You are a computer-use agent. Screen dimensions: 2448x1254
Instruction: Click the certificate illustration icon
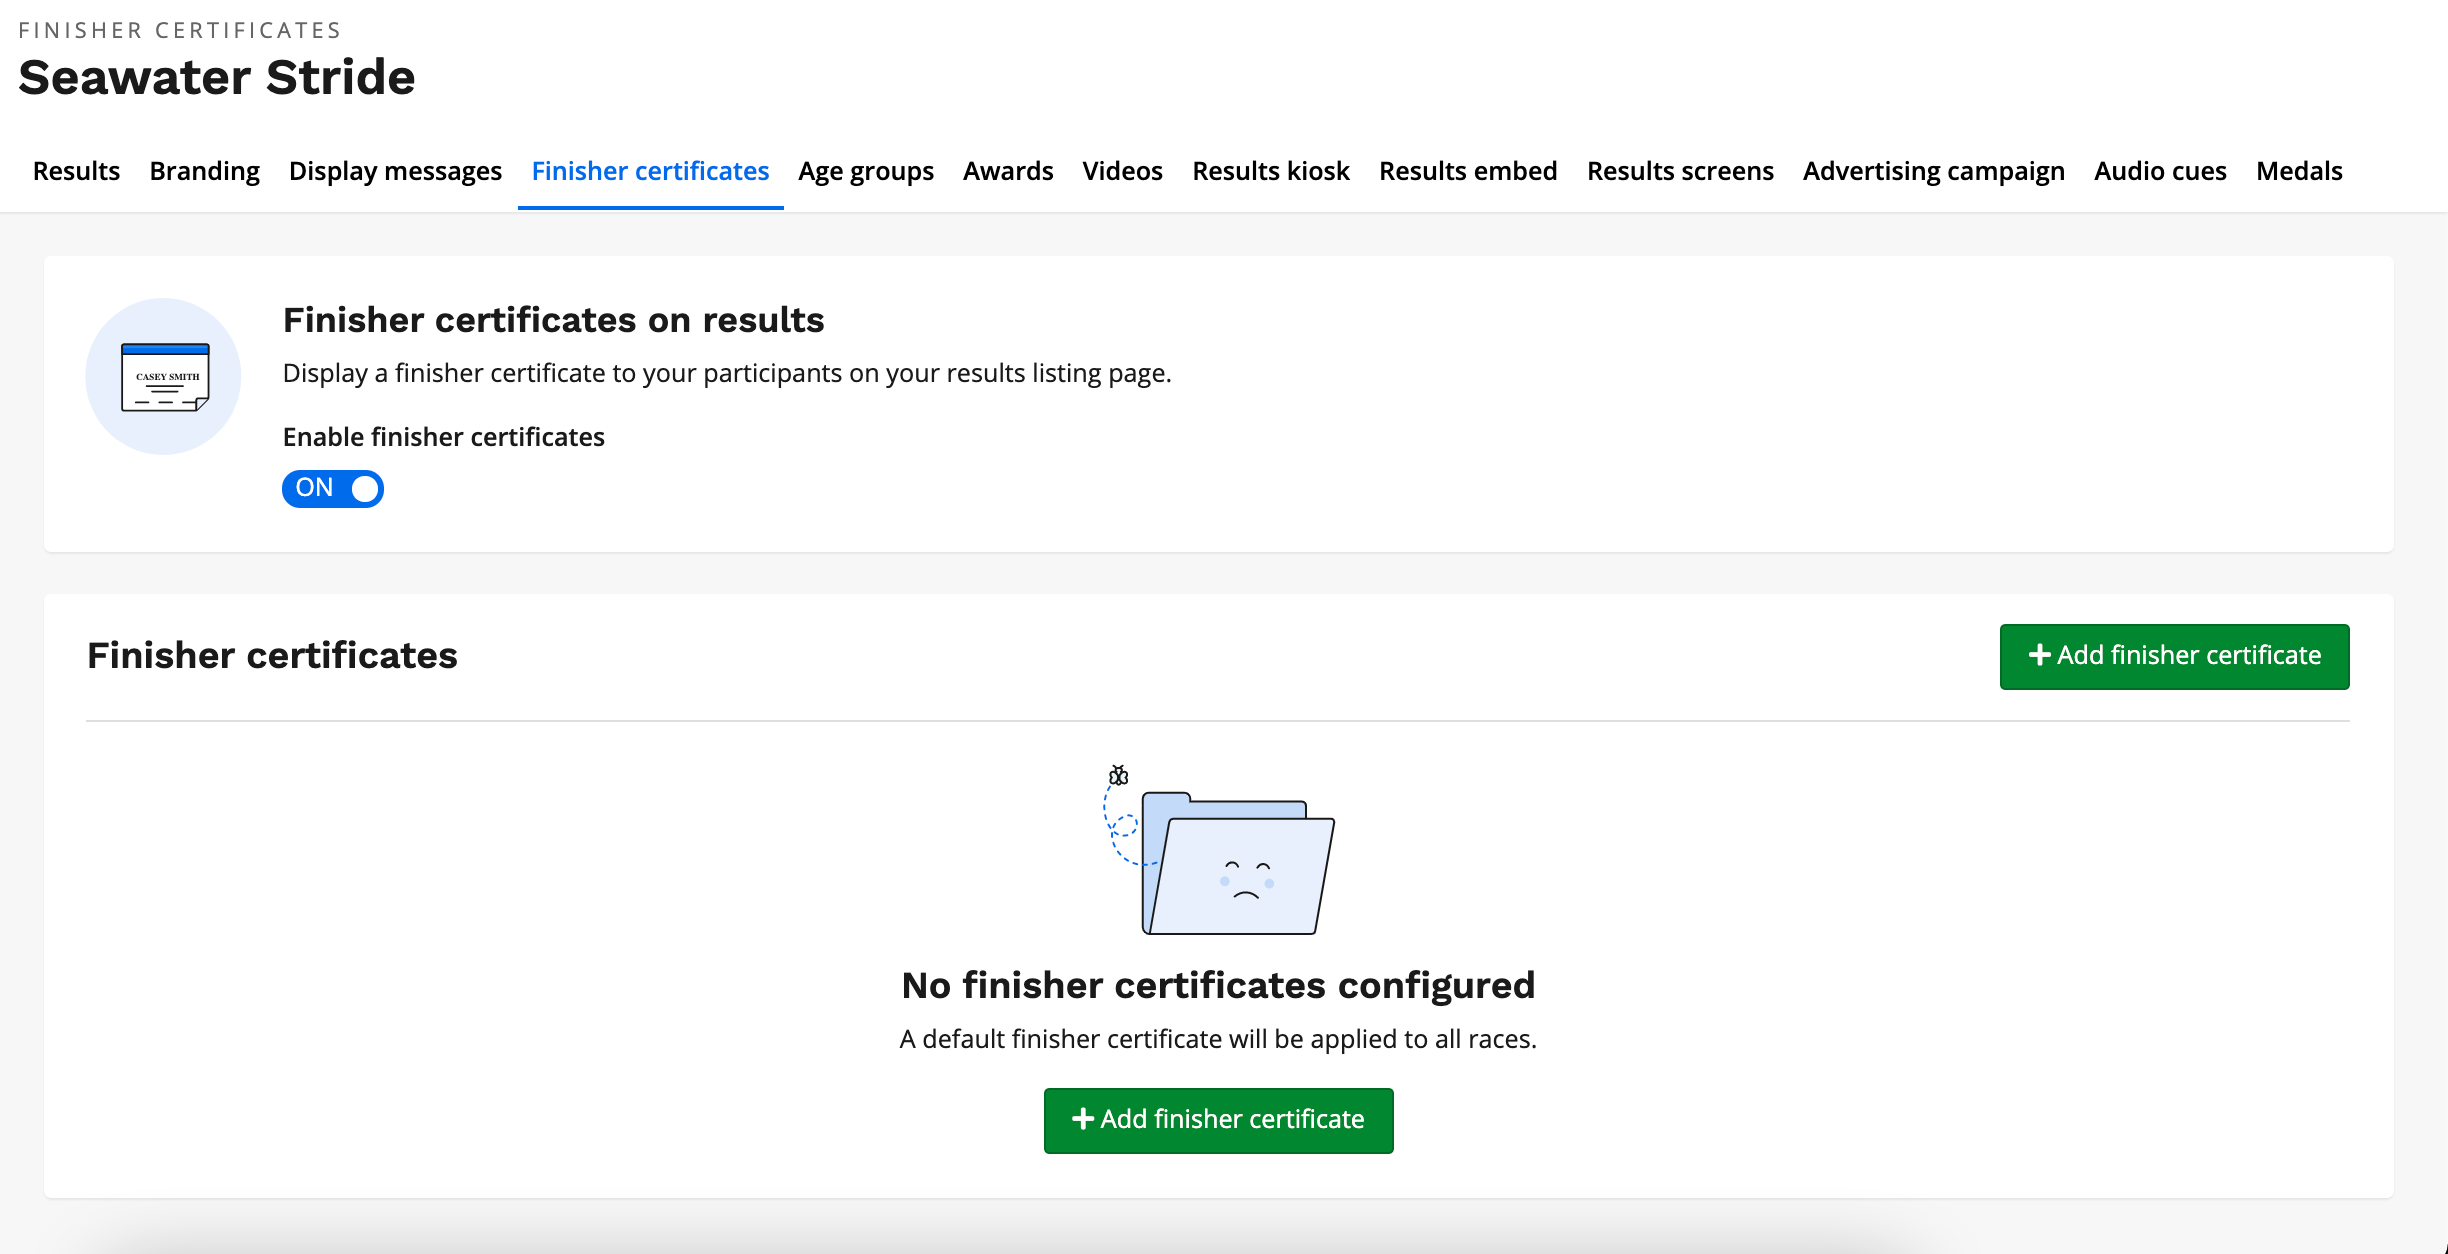[164, 376]
